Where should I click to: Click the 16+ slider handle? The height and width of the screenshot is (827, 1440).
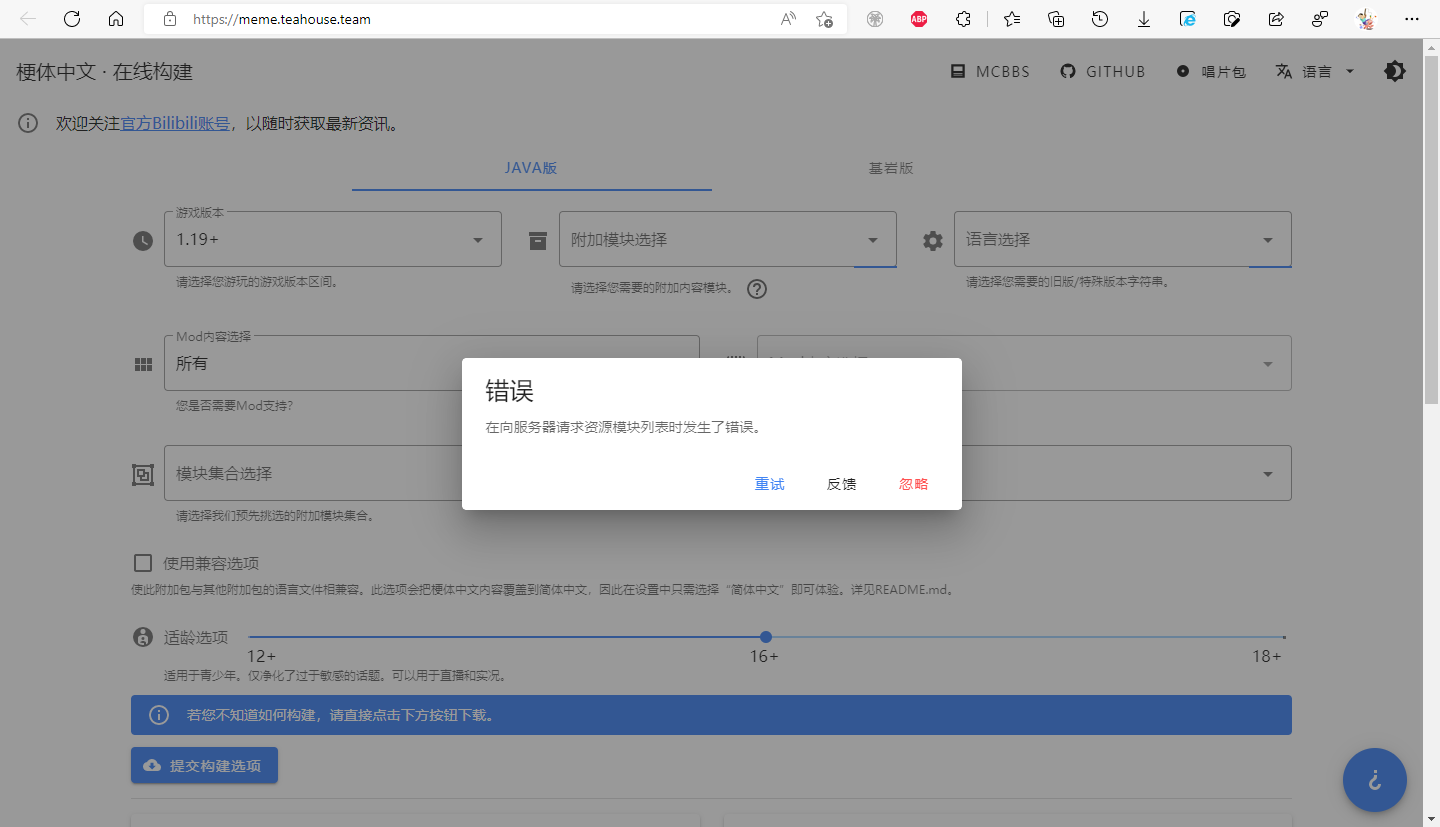[x=766, y=637]
